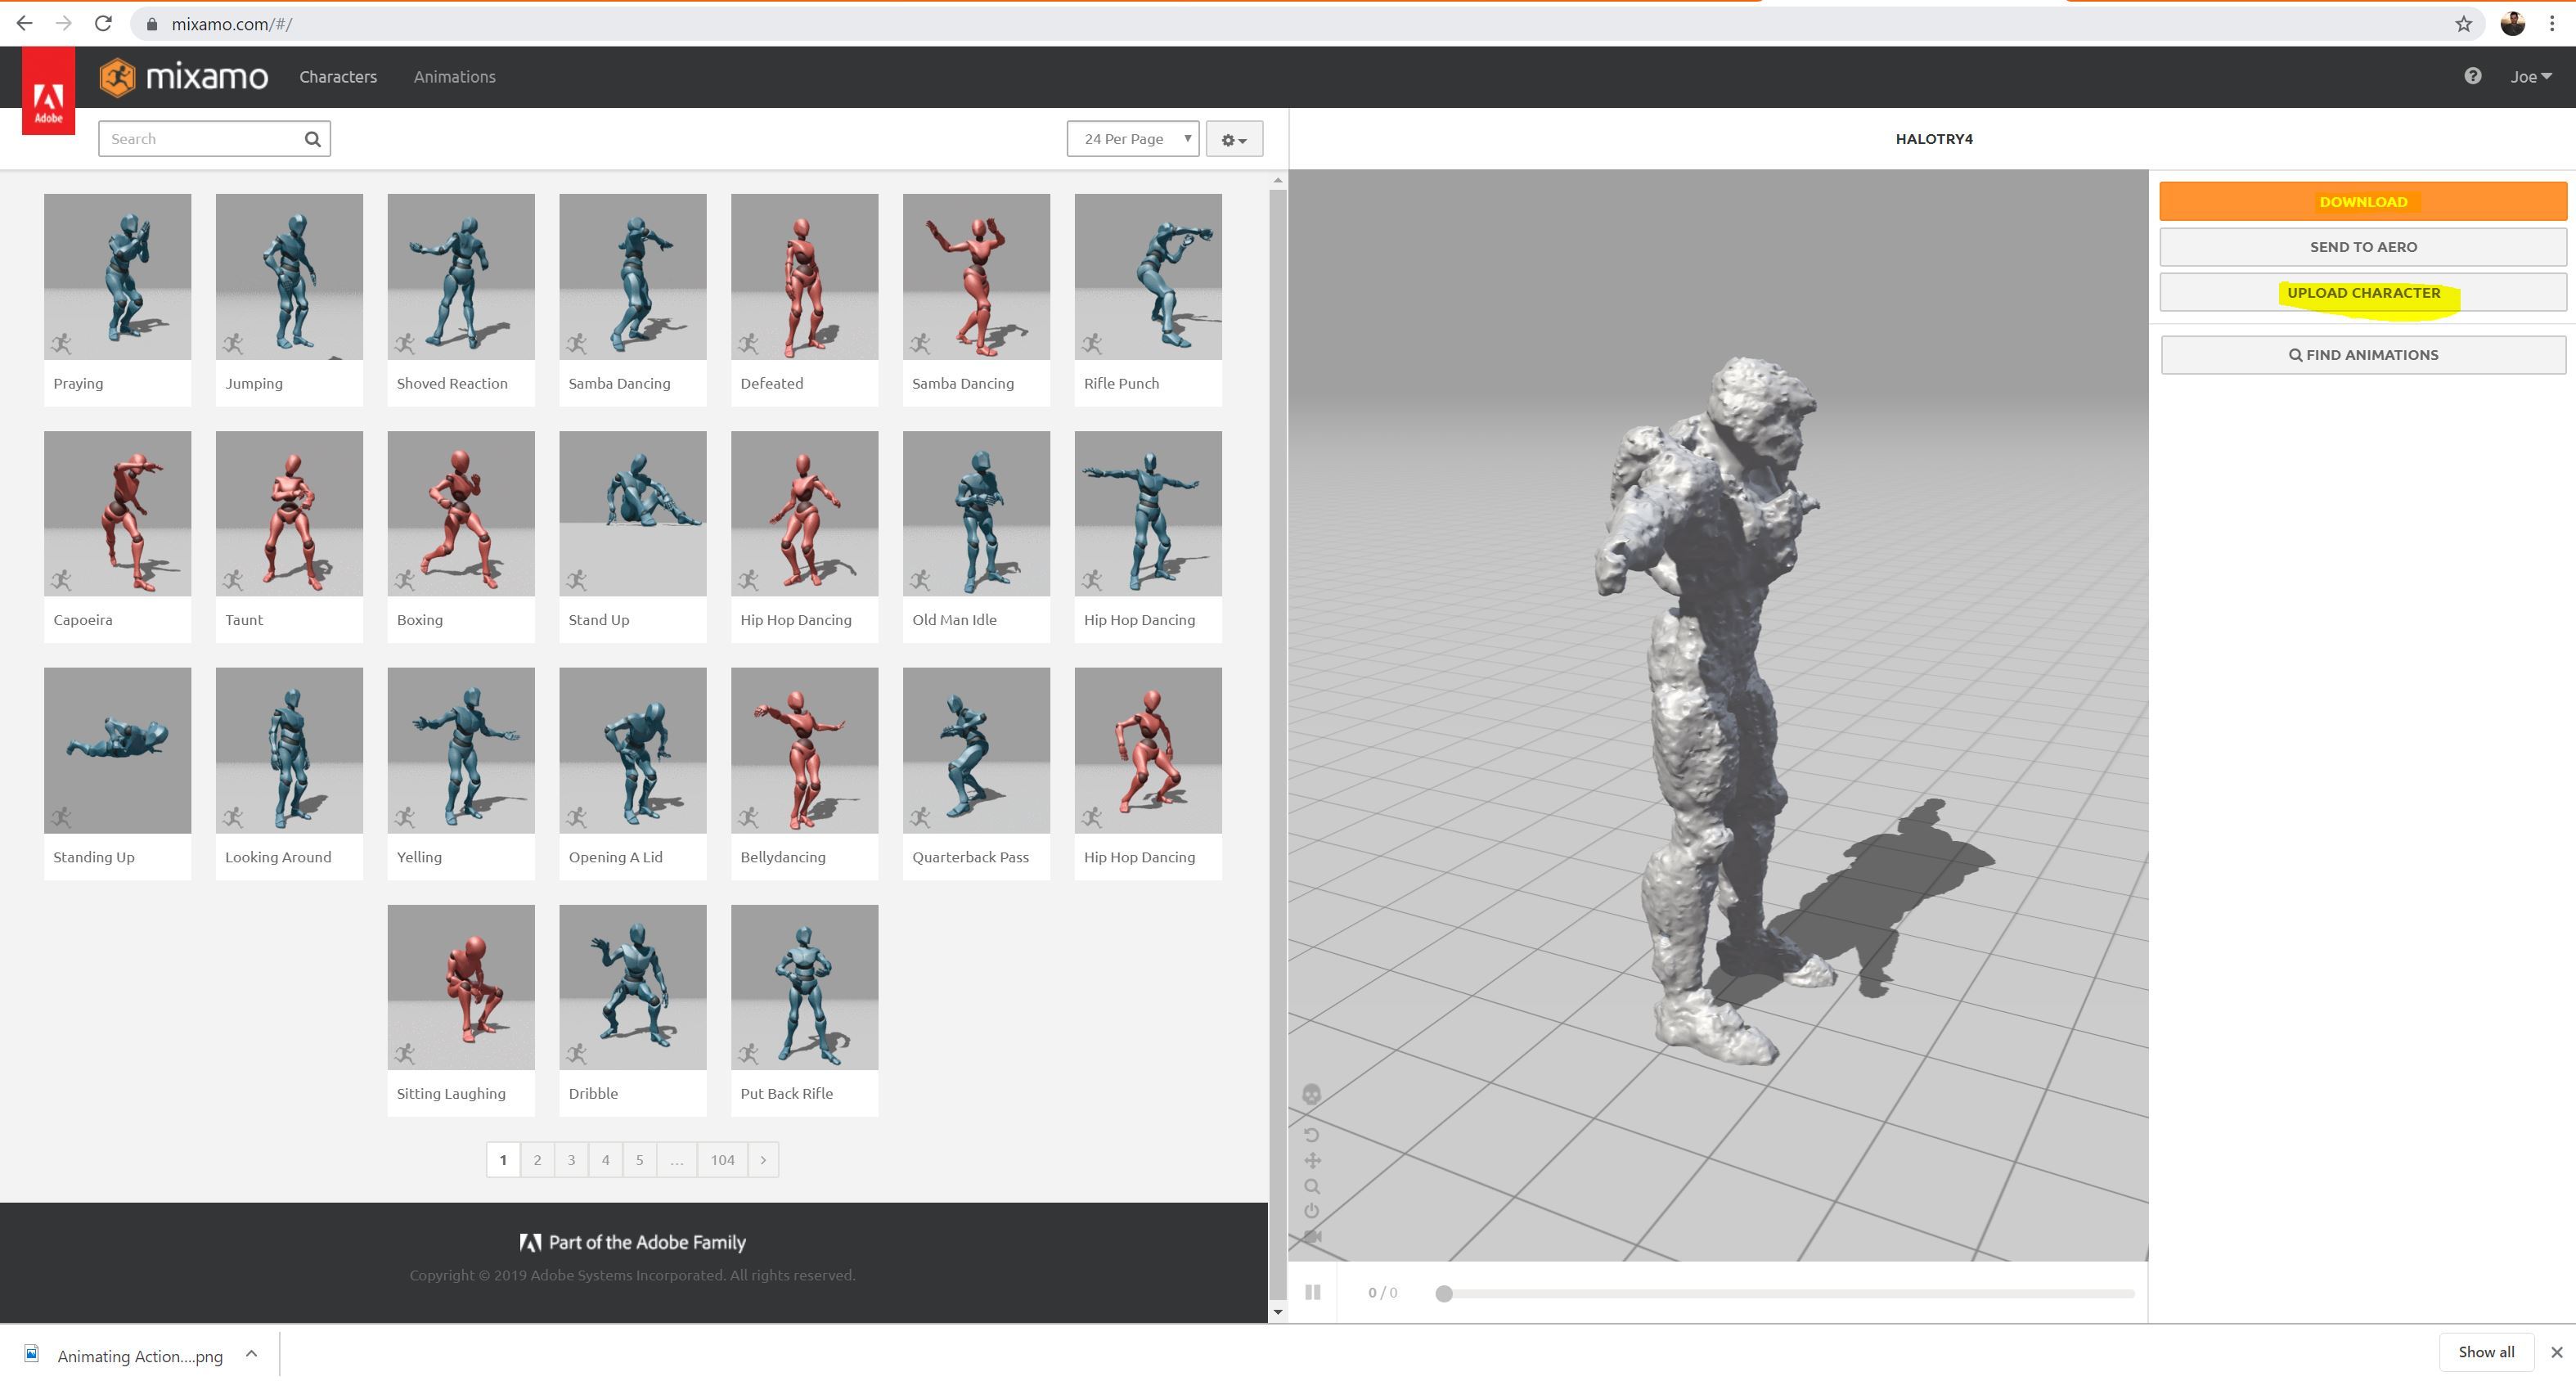This screenshot has height=1381, width=2576.
Task: Select the Jumping animation thumbnail
Action: pyautogui.click(x=289, y=277)
